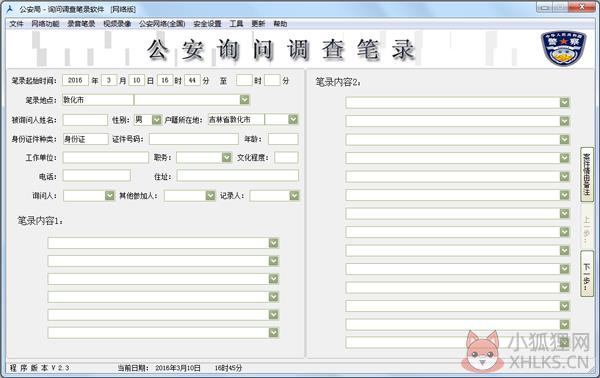This screenshot has height=378, width=600.
Task: Open the 网络功能 menu
Action: [x=45, y=24]
